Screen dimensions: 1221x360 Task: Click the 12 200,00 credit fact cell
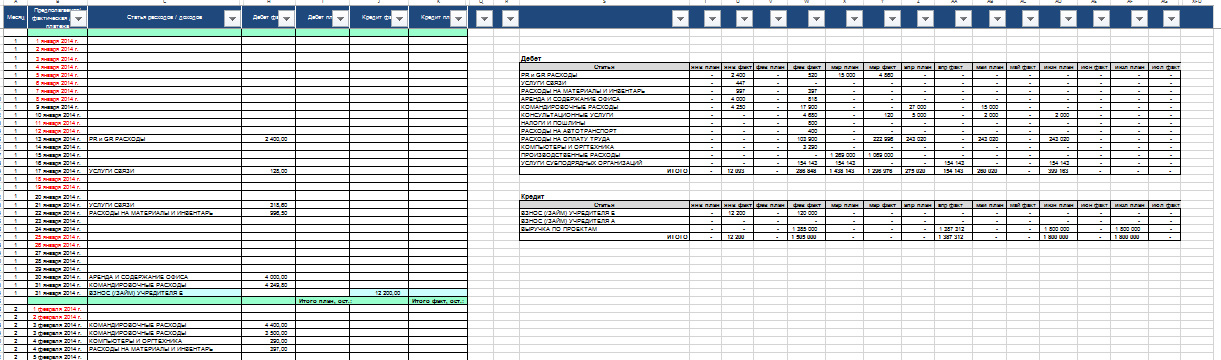pyautogui.click(x=379, y=293)
